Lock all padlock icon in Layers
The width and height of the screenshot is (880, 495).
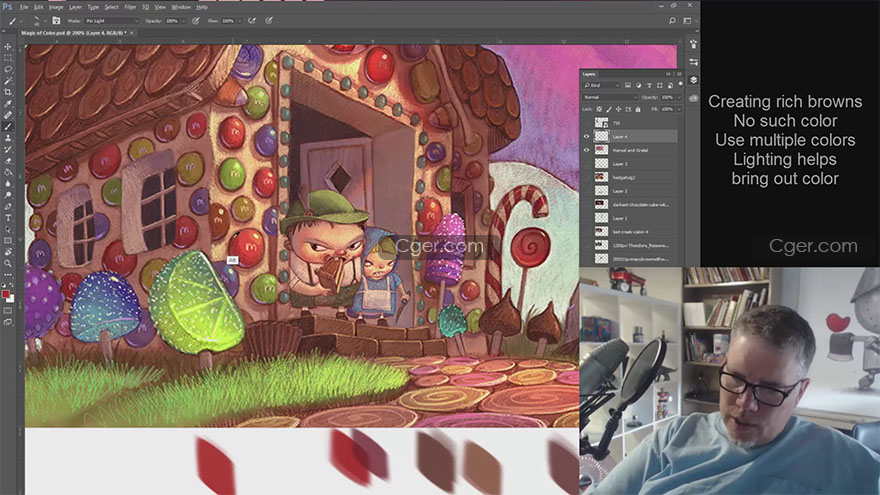click(x=638, y=109)
